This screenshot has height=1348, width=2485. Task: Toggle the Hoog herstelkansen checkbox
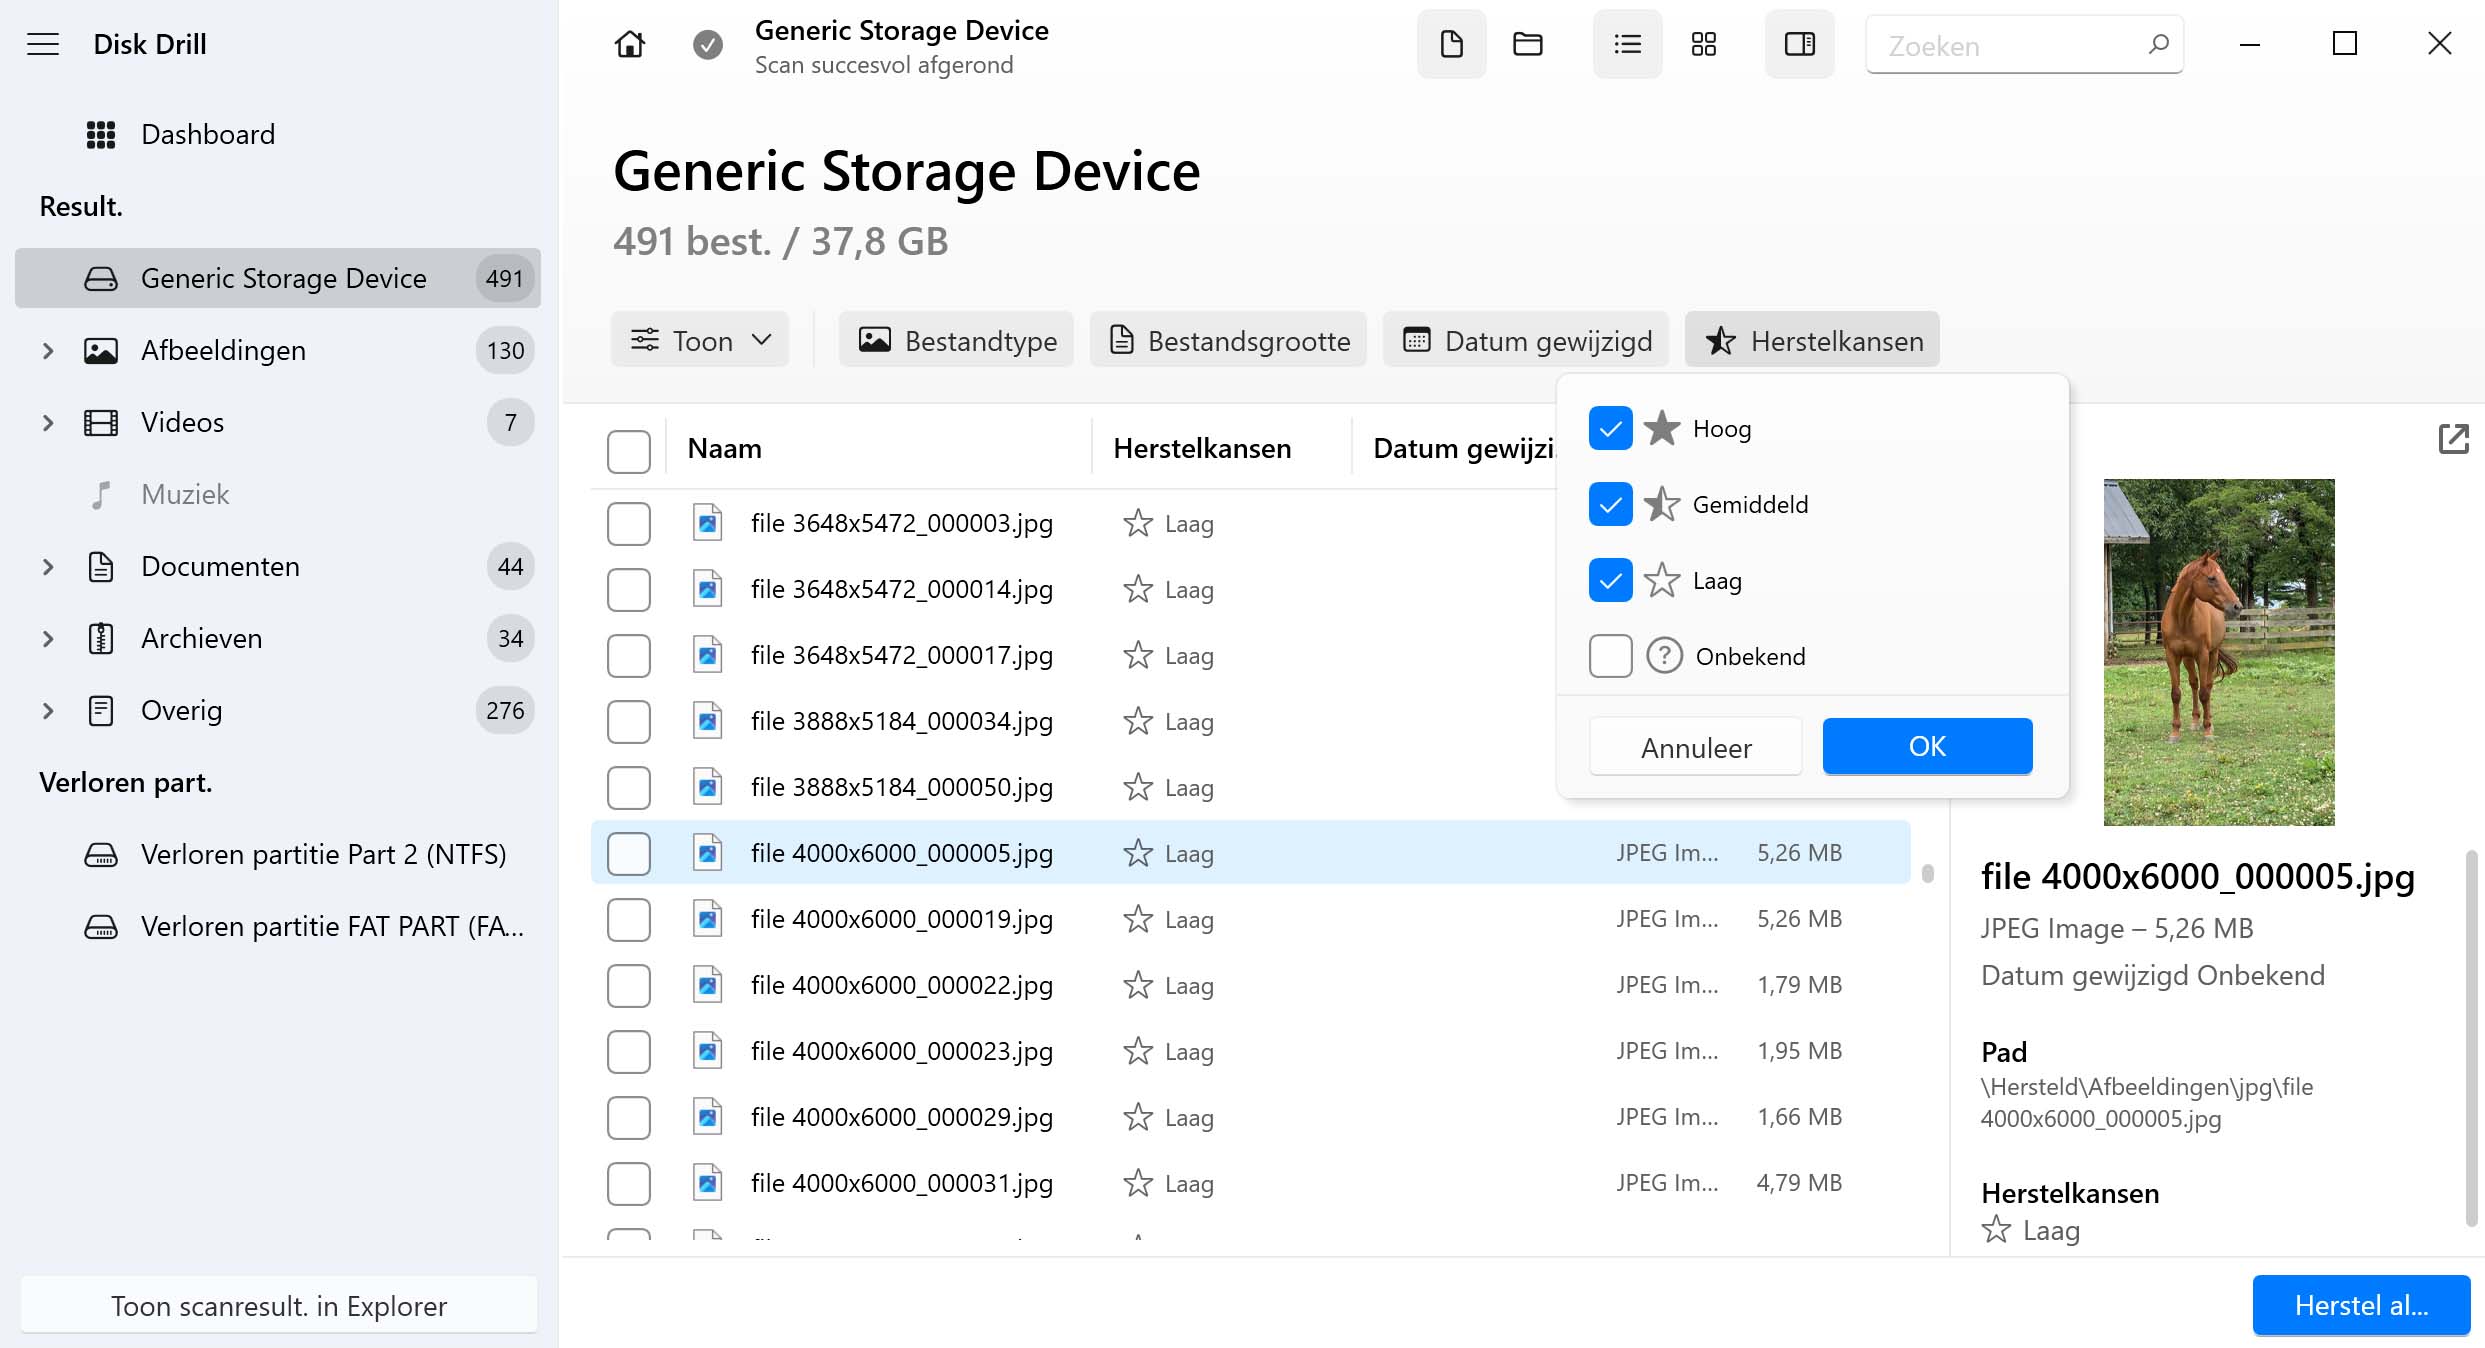pyautogui.click(x=1609, y=428)
